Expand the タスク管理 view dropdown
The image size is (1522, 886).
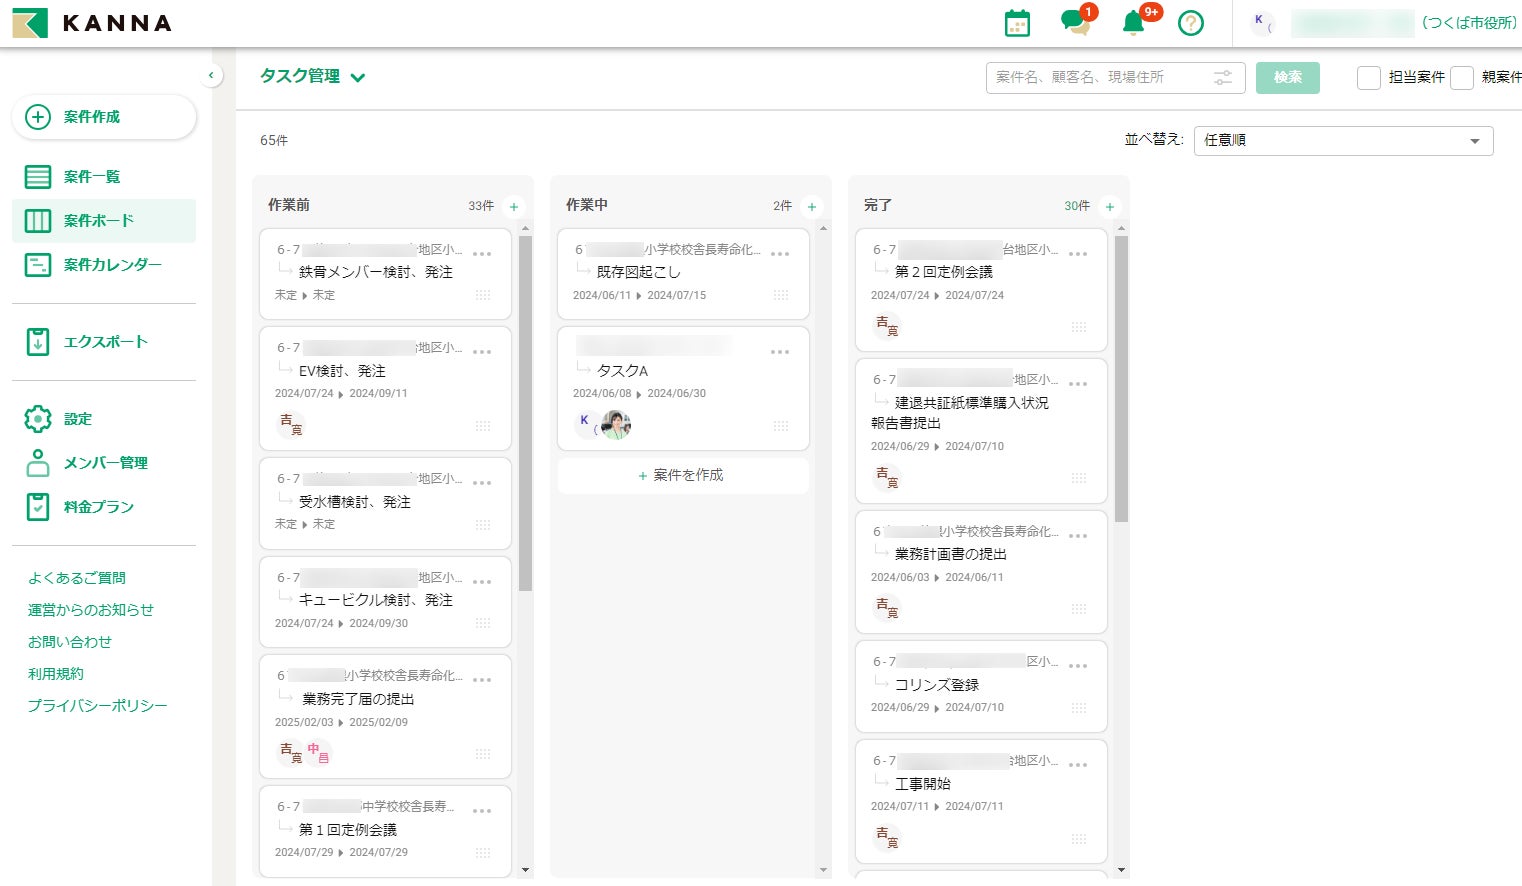(x=313, y=77)
